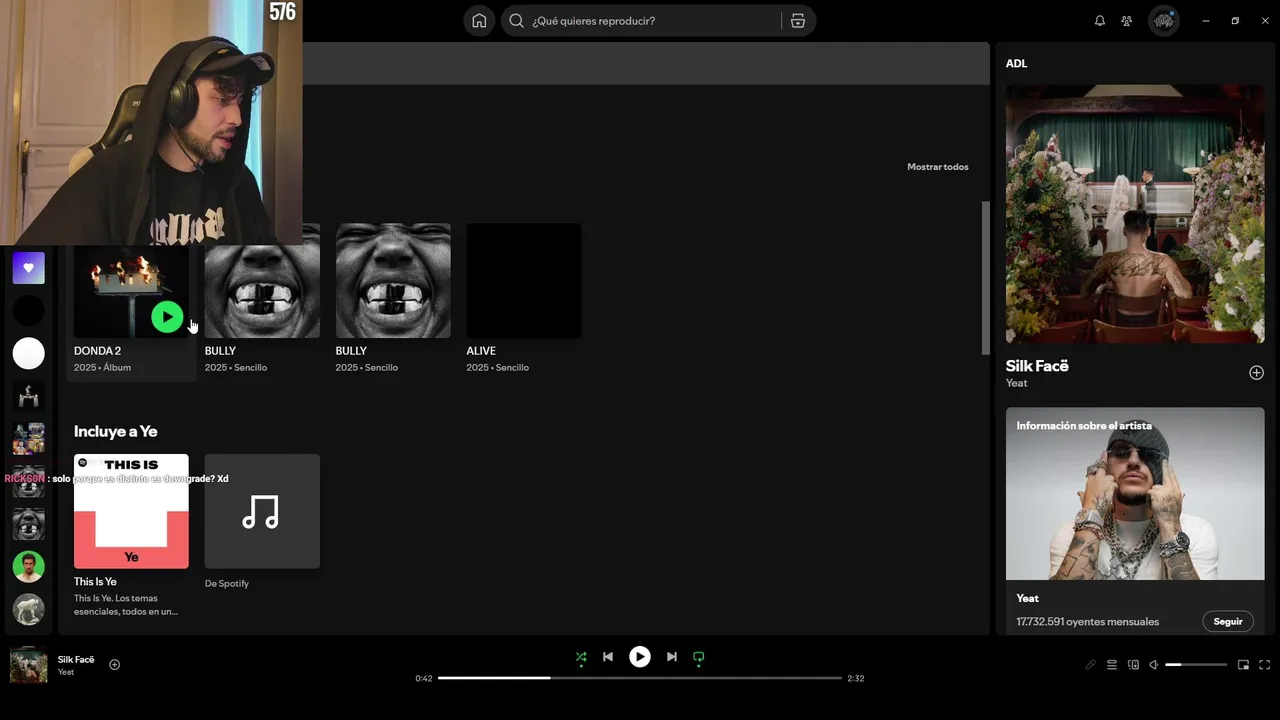The height and width of the screenshot is (720, 1280).
Task: Enter full screen view
Action: (x=1264, y=665)
